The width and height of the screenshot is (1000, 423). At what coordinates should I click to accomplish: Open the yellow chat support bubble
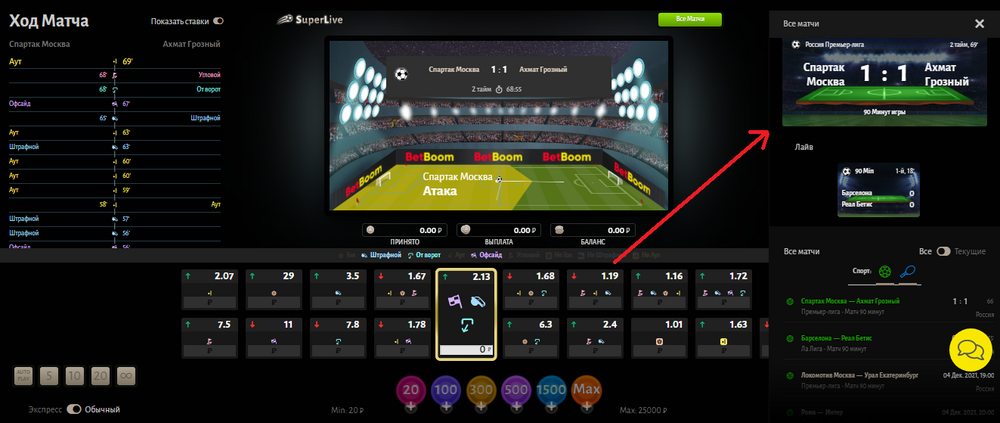pyautogui.click(x=970, y=350)
